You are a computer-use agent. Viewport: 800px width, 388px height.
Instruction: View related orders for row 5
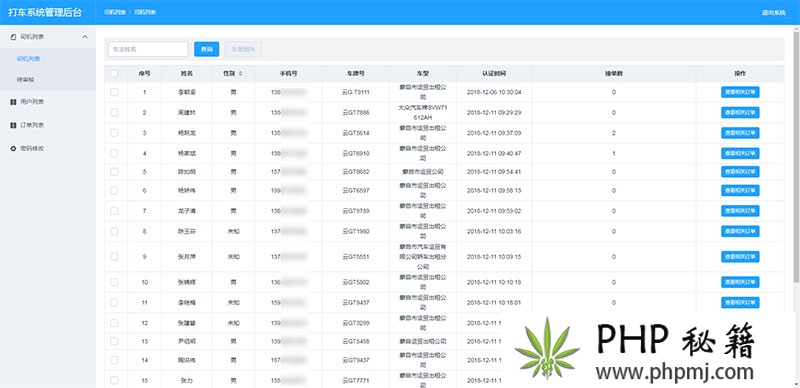tap(740, 172)
